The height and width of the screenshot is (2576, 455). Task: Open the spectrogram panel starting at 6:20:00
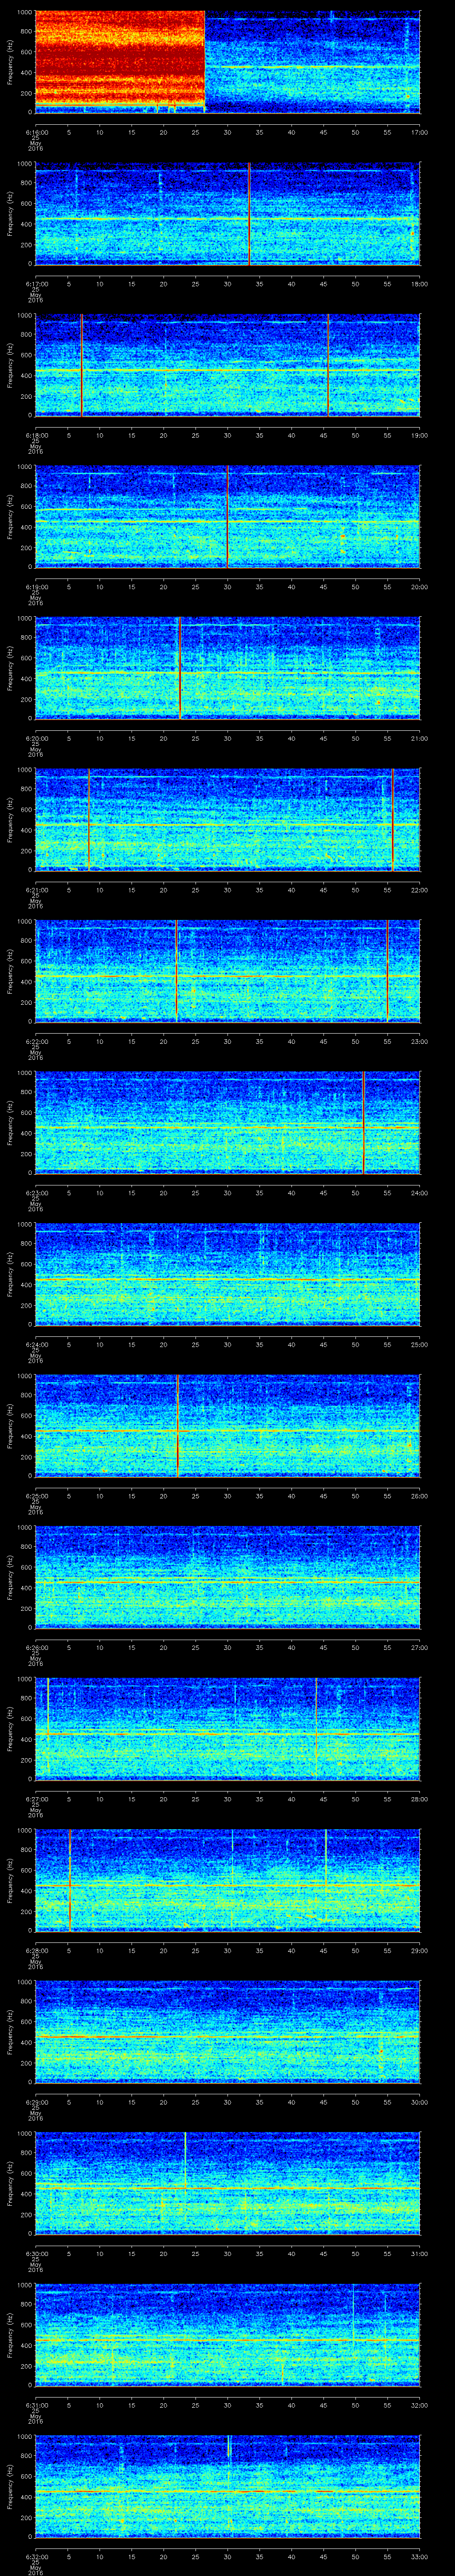(227, 668)
